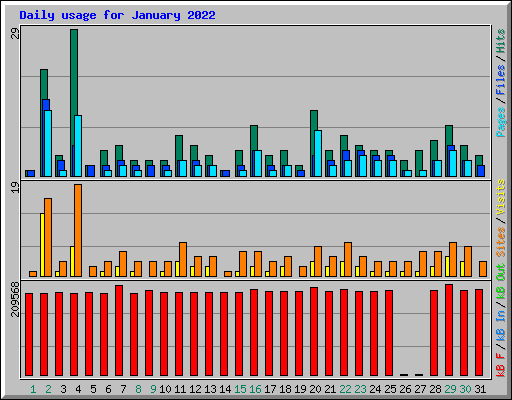This screenshot has width=512, height=400.
Task: Click the "29" hits axis maximum label
Action: point(15,33)
